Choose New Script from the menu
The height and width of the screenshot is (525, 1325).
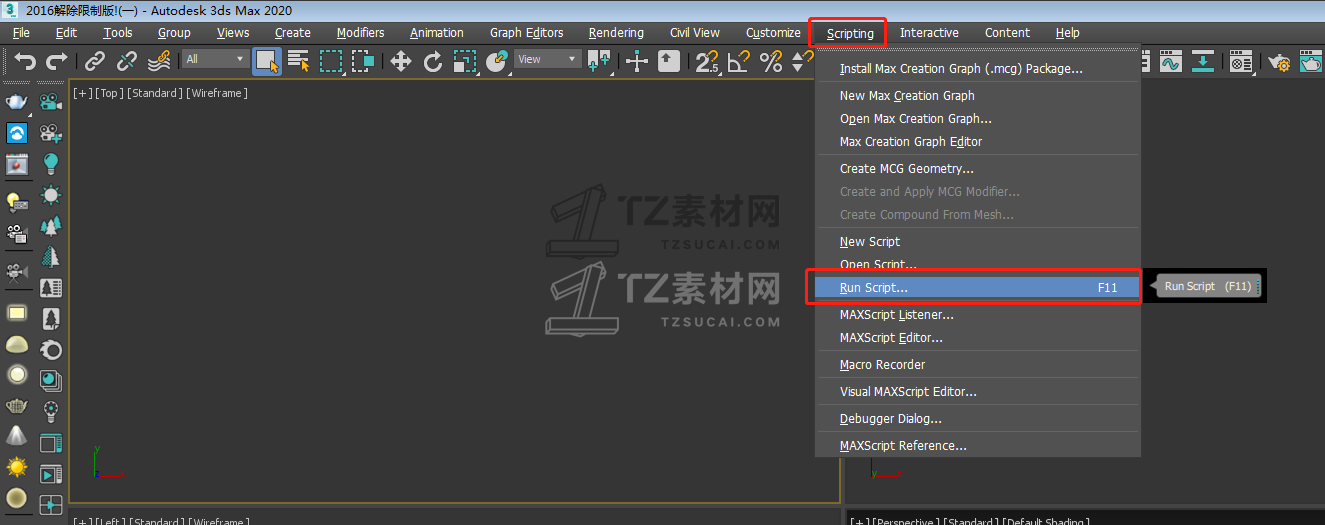coord(870,242)
